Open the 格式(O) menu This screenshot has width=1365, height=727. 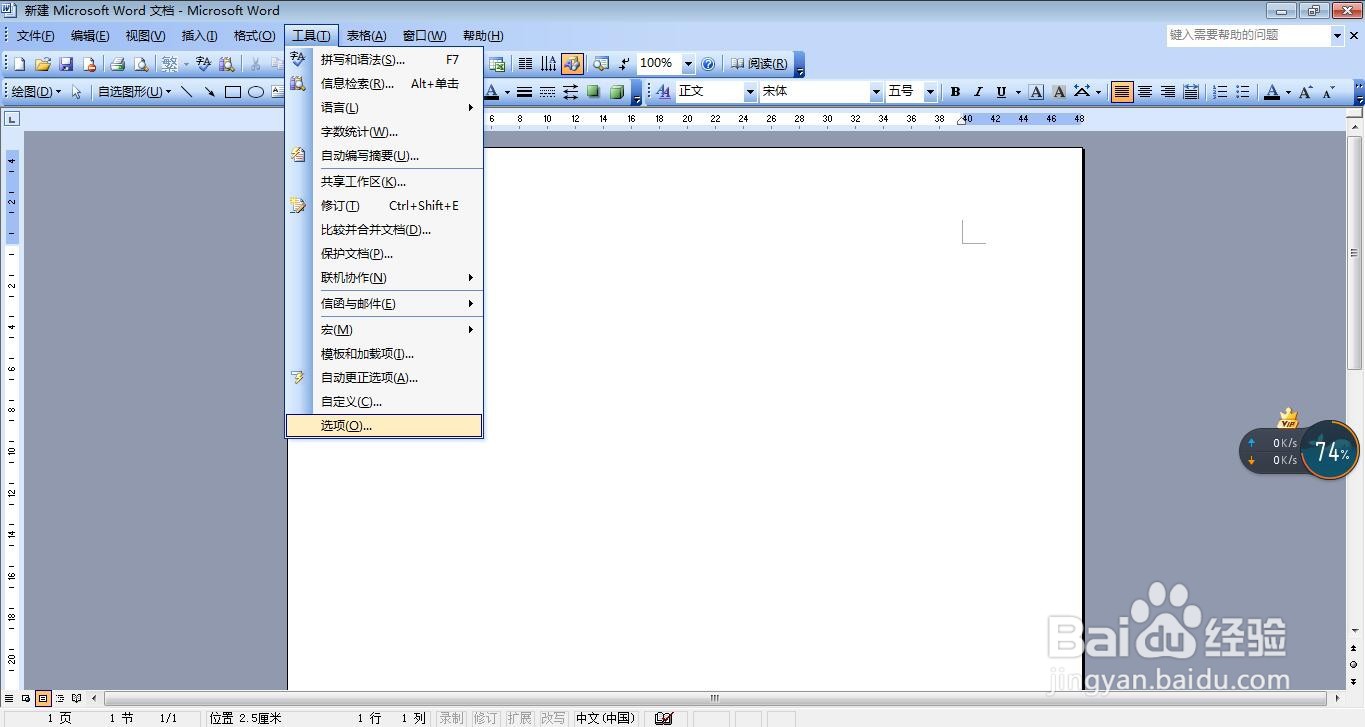click(254, 36)
